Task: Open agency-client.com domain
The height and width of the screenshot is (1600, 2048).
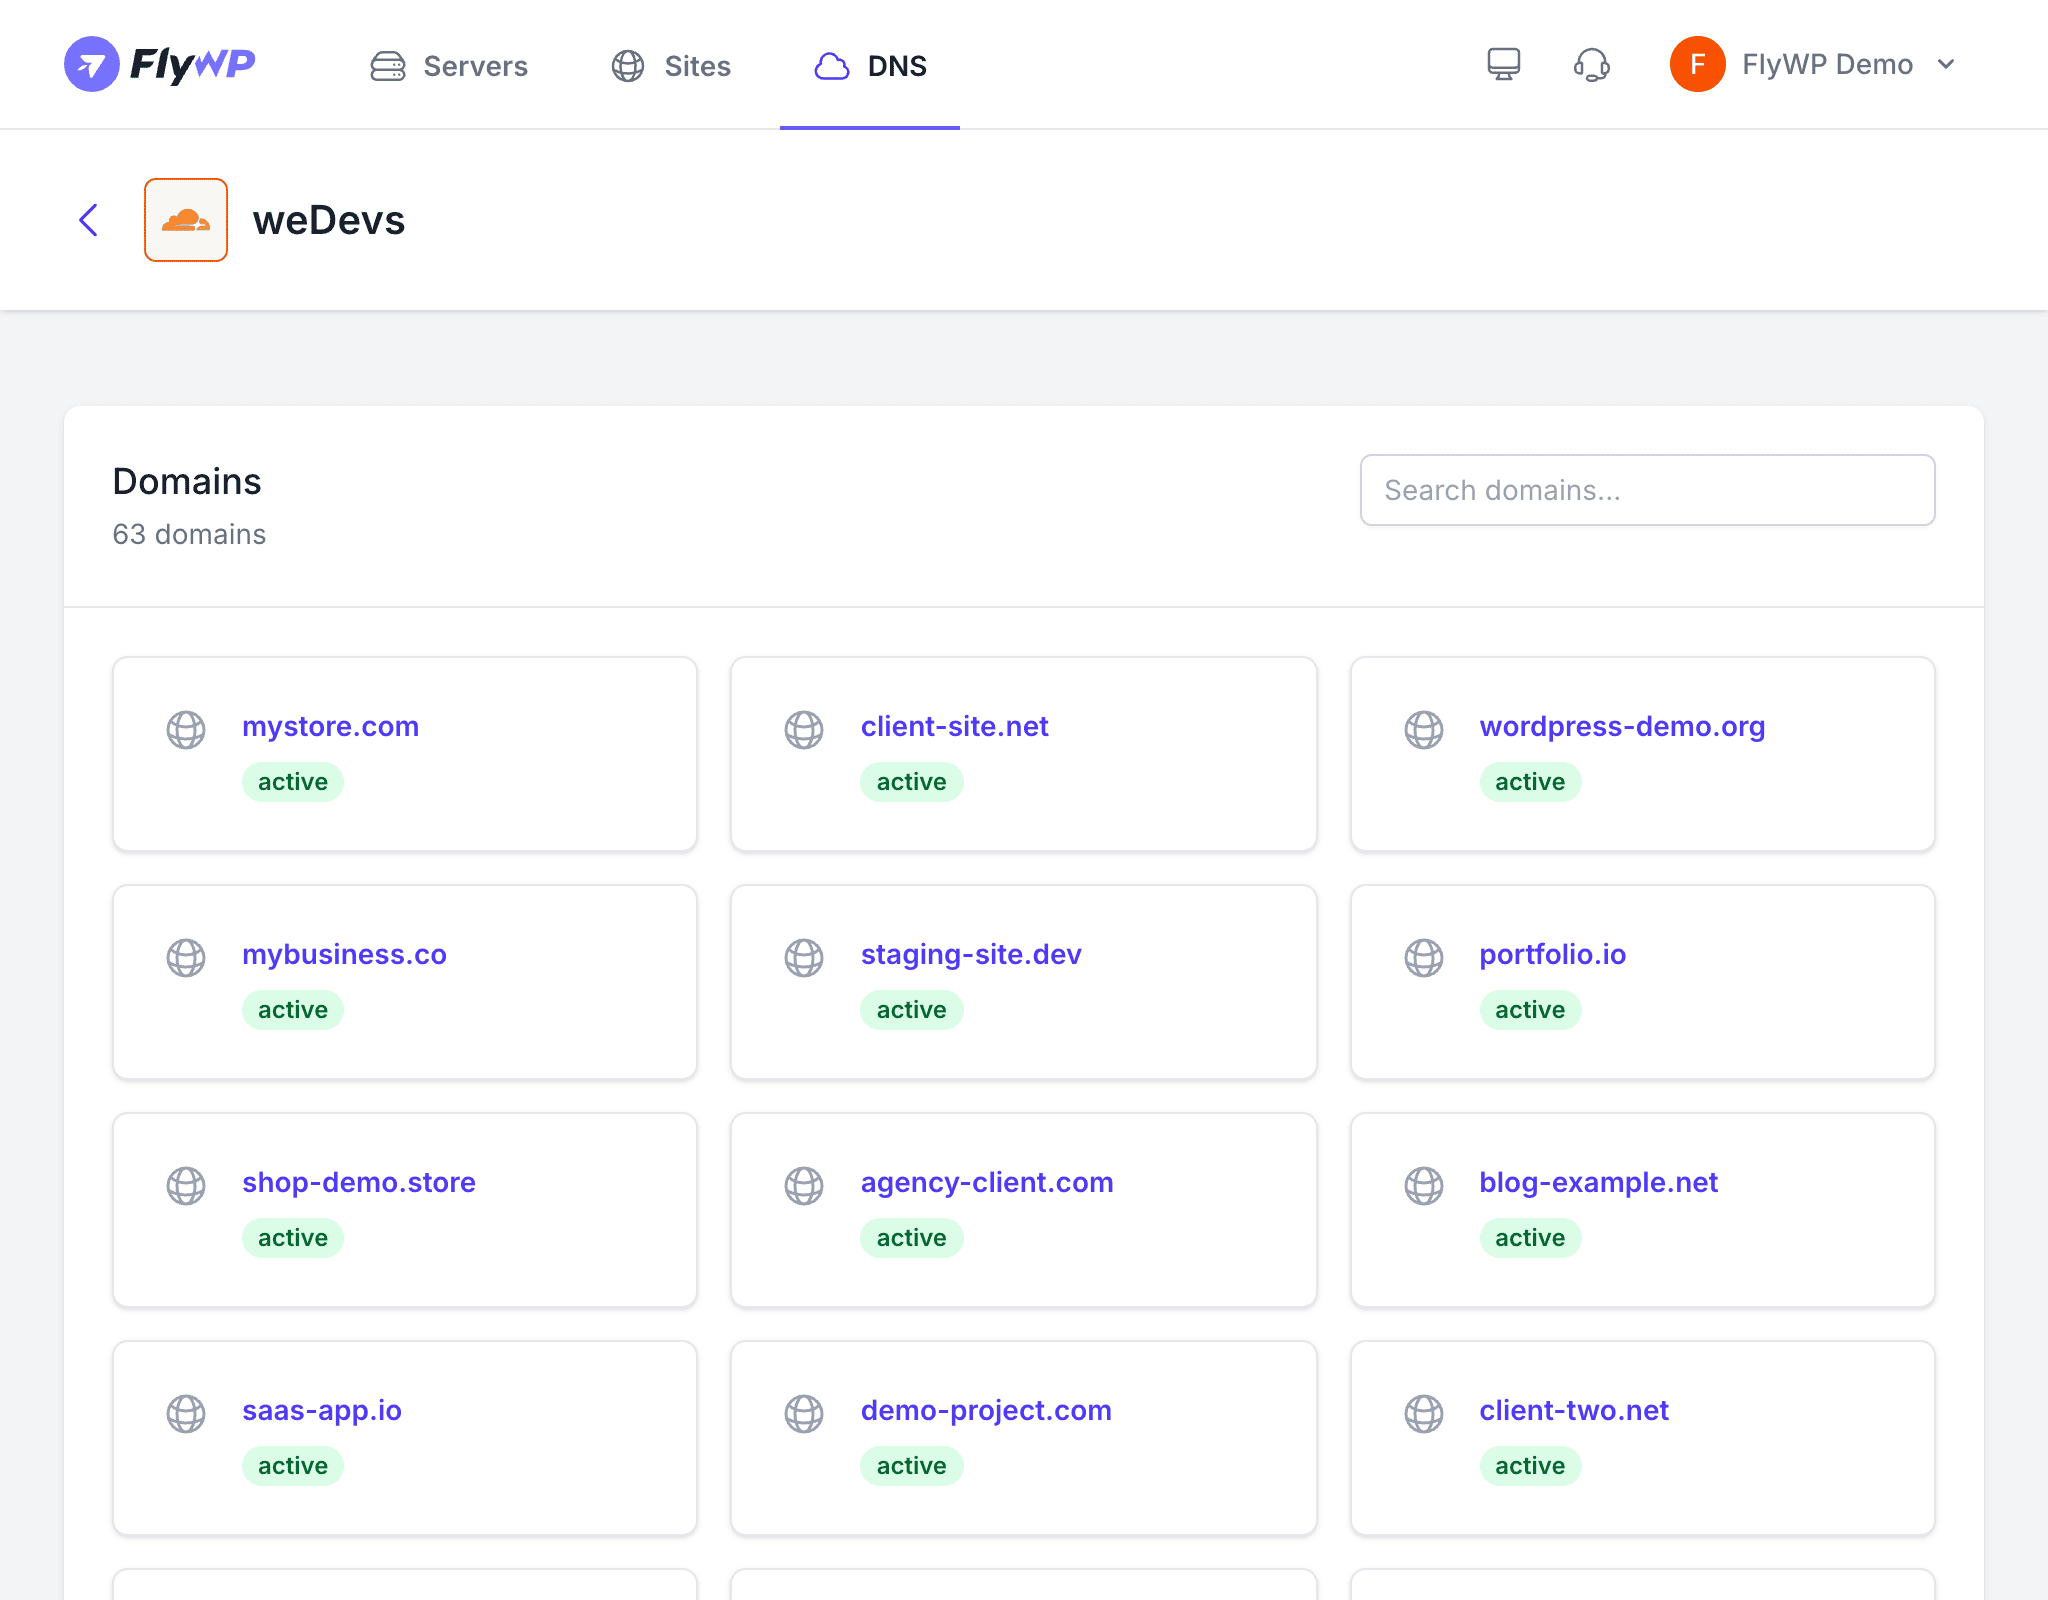Action: click(987, 1182)
